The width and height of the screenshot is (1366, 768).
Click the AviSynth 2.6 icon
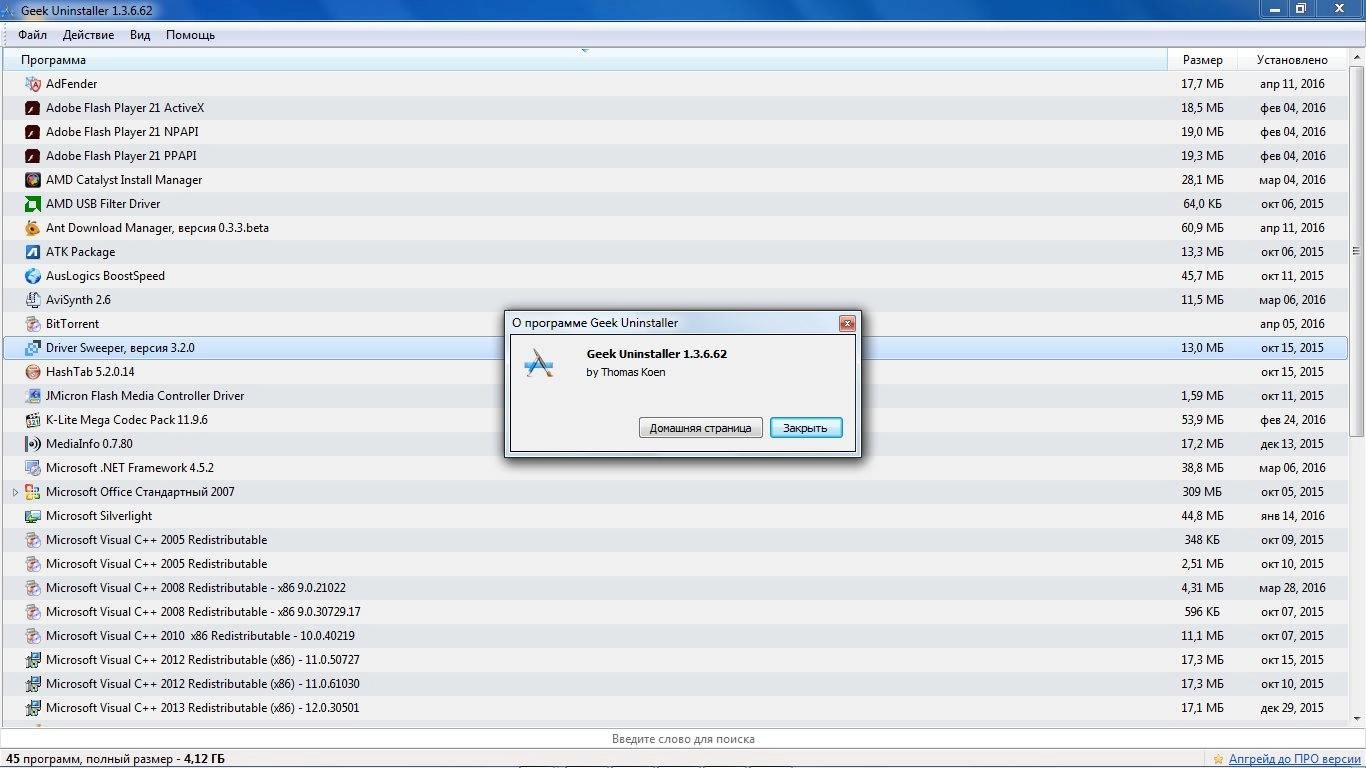pyautogui.click(x=33, y=300)
